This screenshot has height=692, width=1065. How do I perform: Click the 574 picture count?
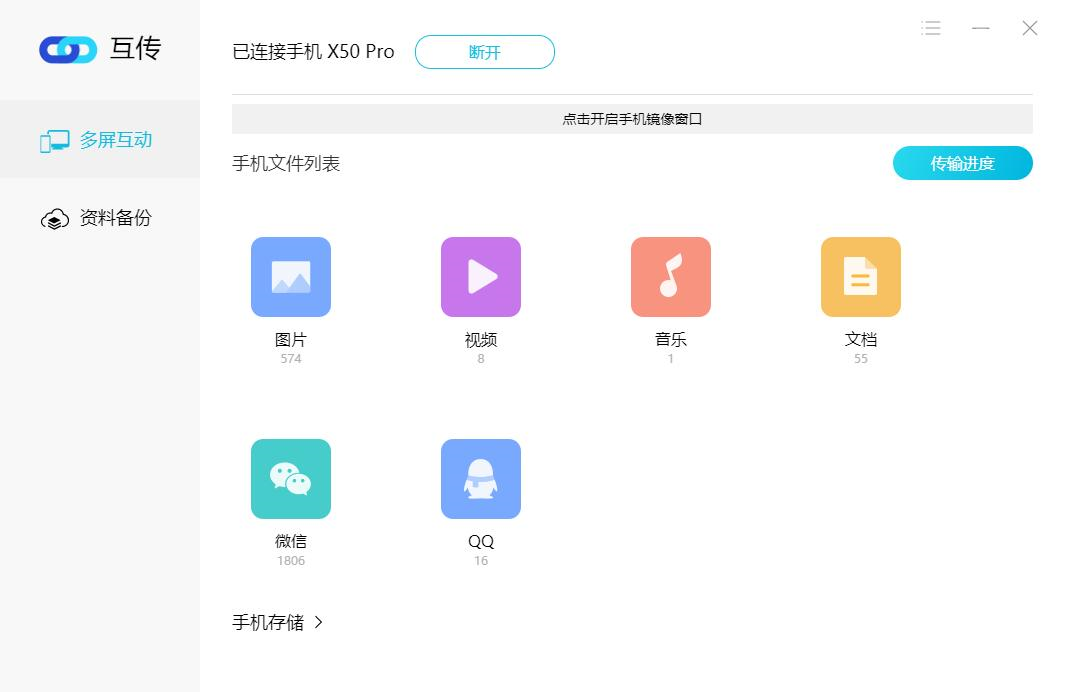(x=291, y=359)
